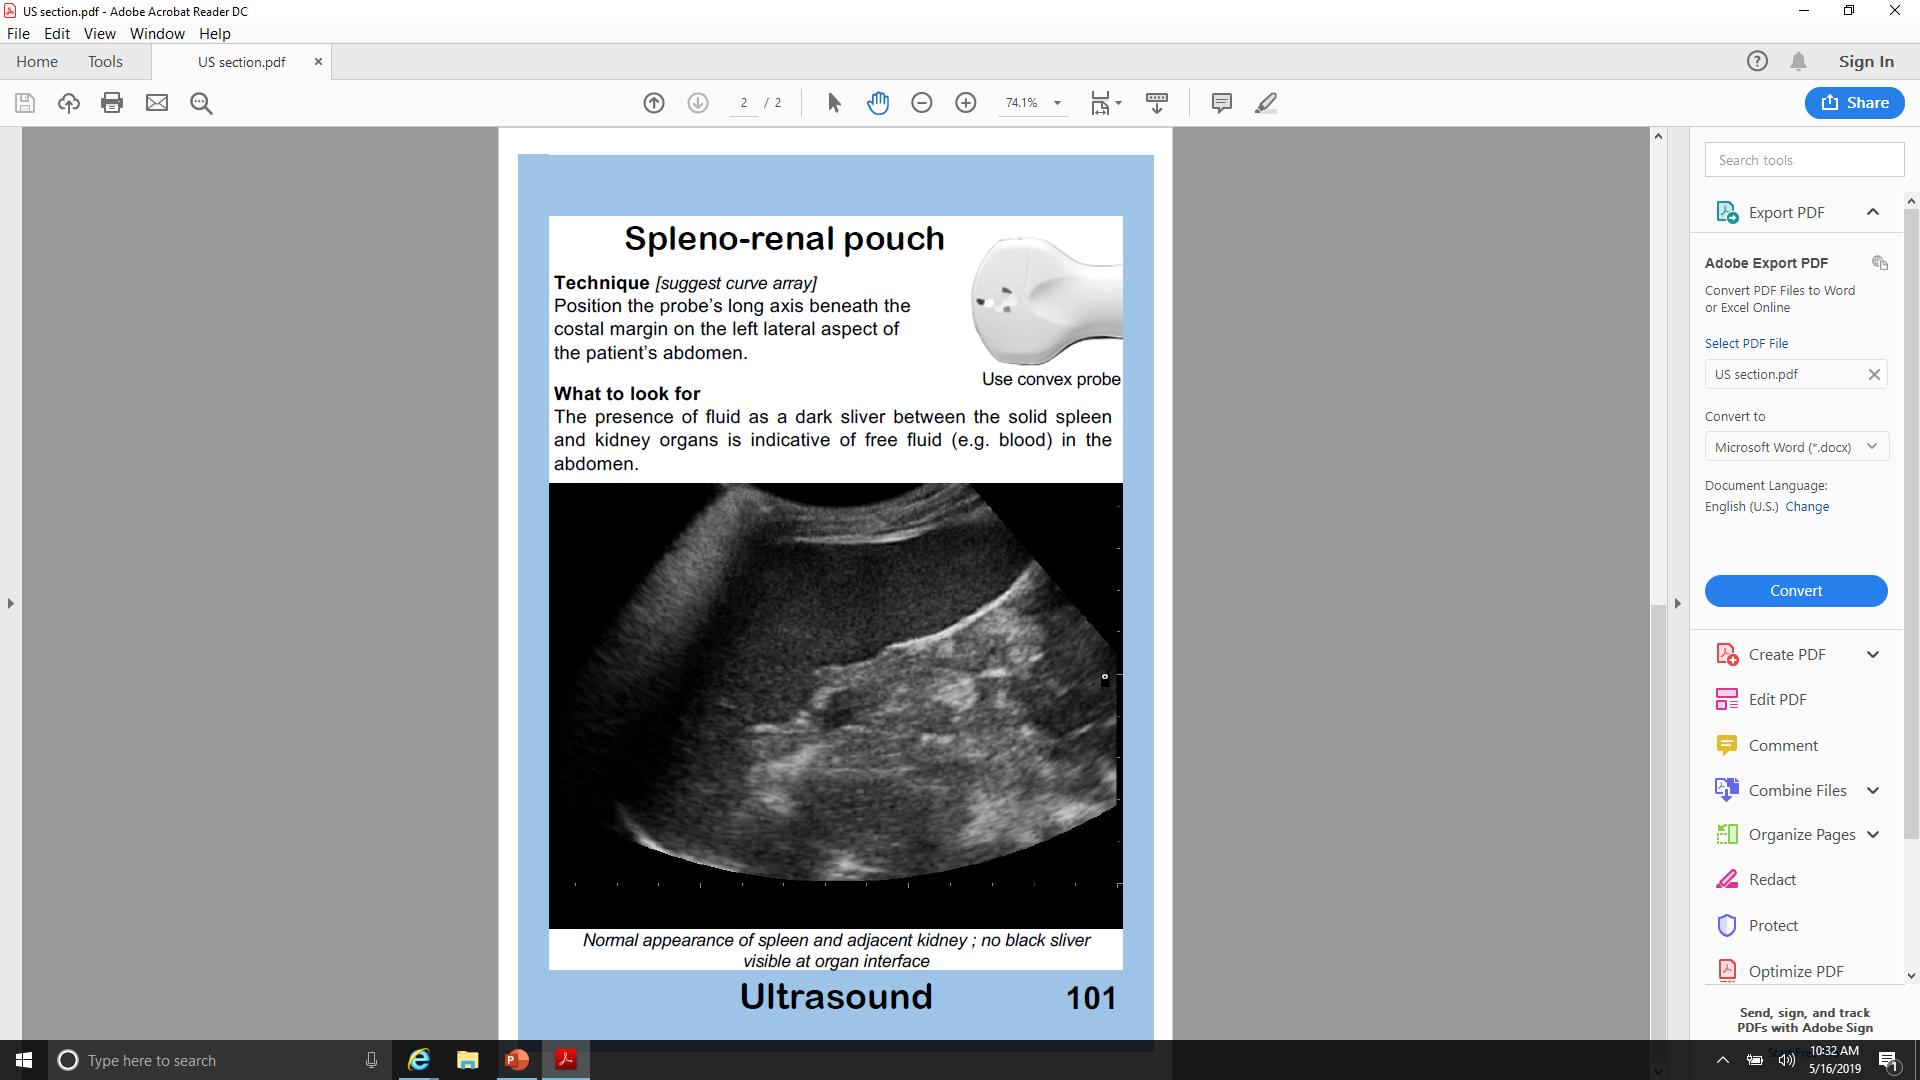Go to previous page arrow
Image resolution: width=1920 pixels, height=1080 pixels.
pyautogui.click(x=654, y=103)
